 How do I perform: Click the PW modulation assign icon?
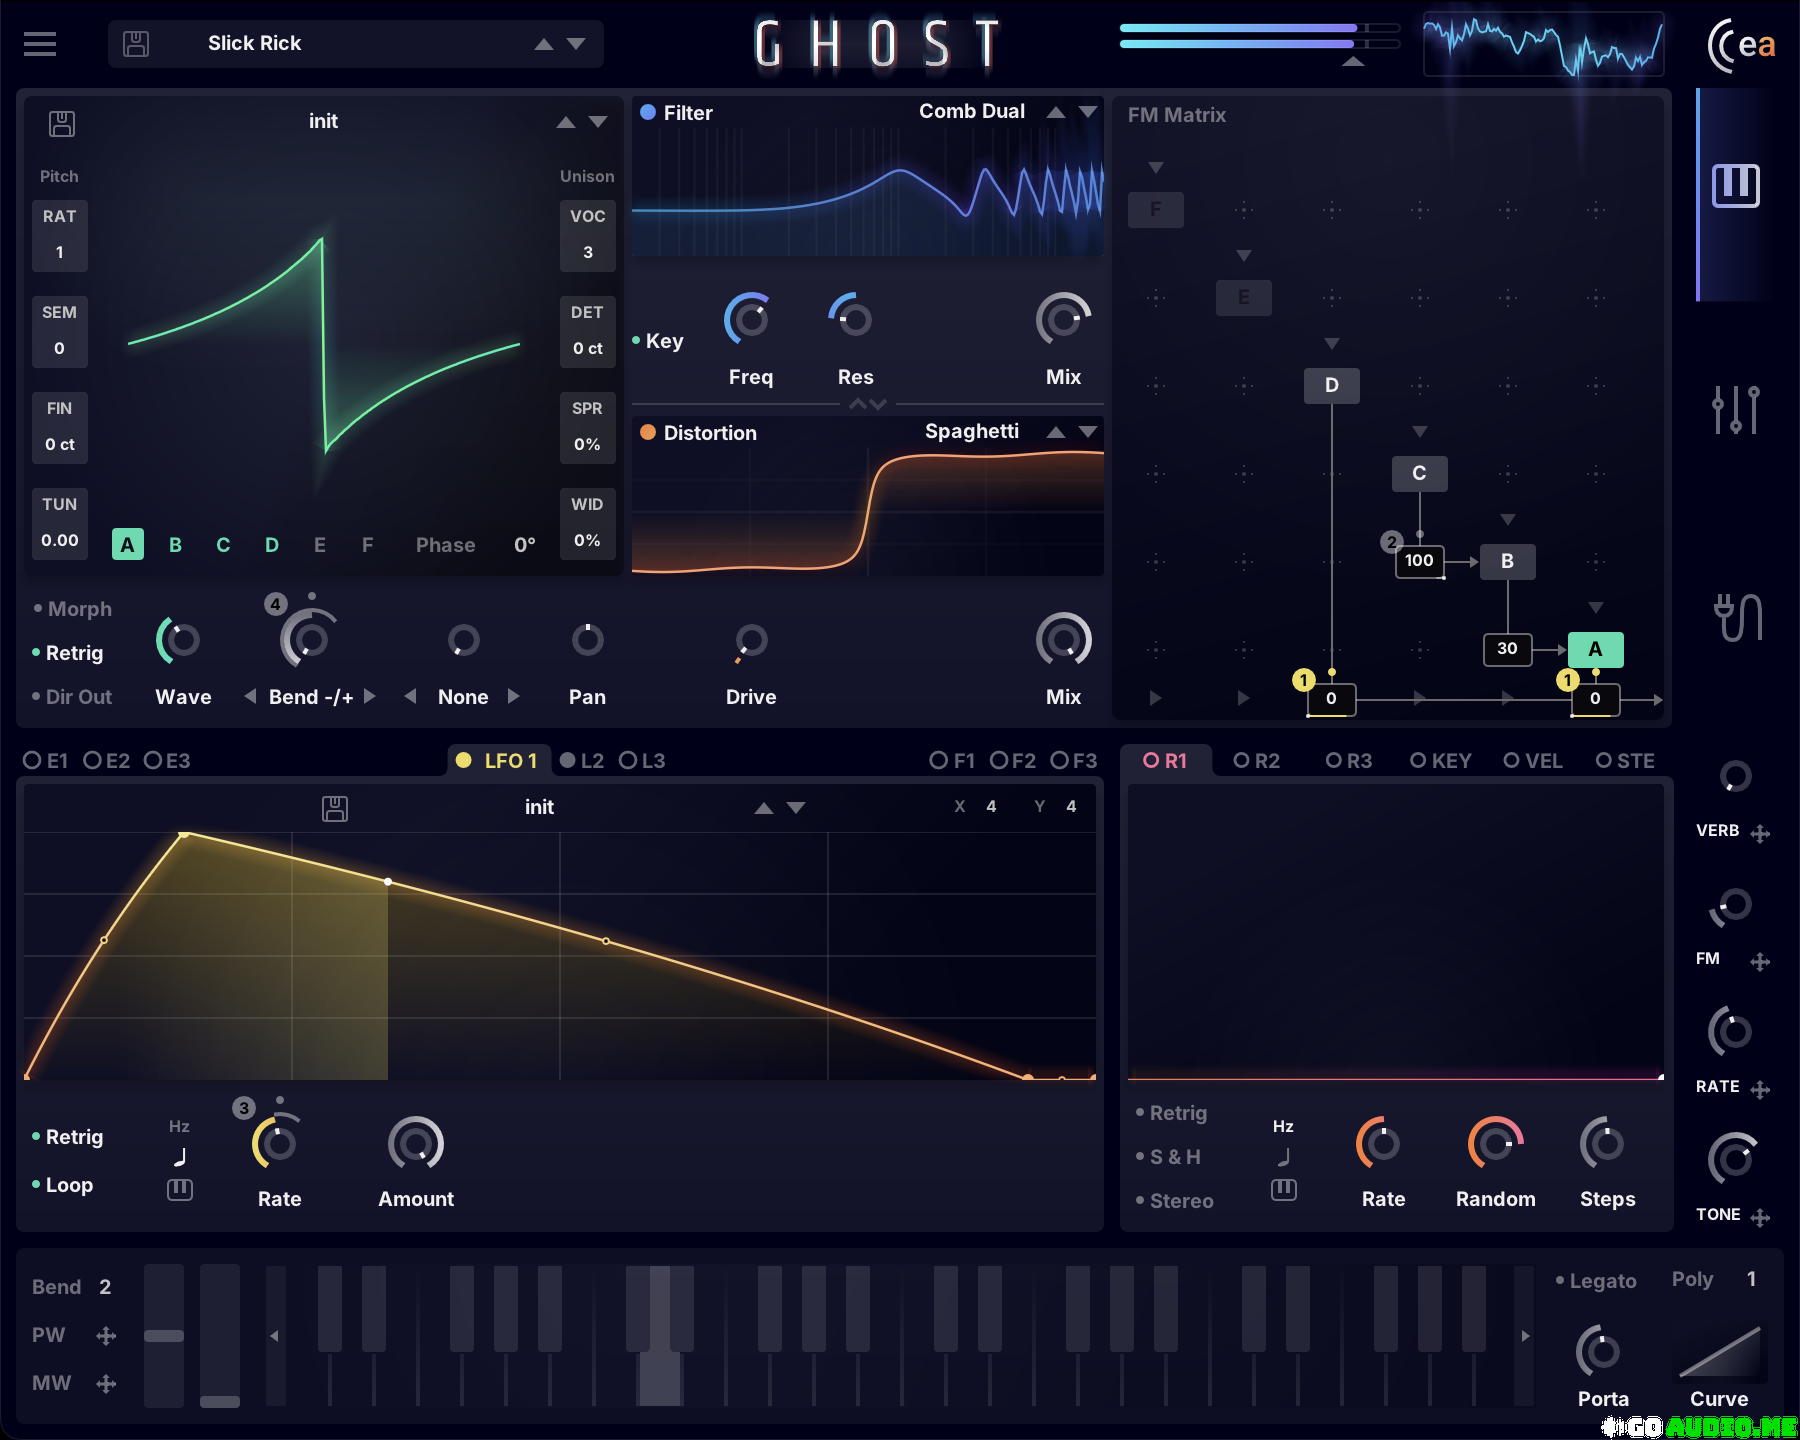click(106, 1336)
